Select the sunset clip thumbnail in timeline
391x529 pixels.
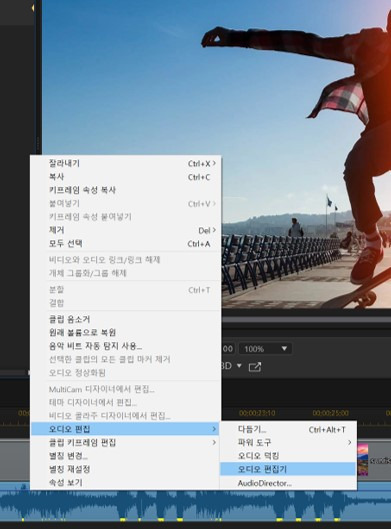pos(363,460)
